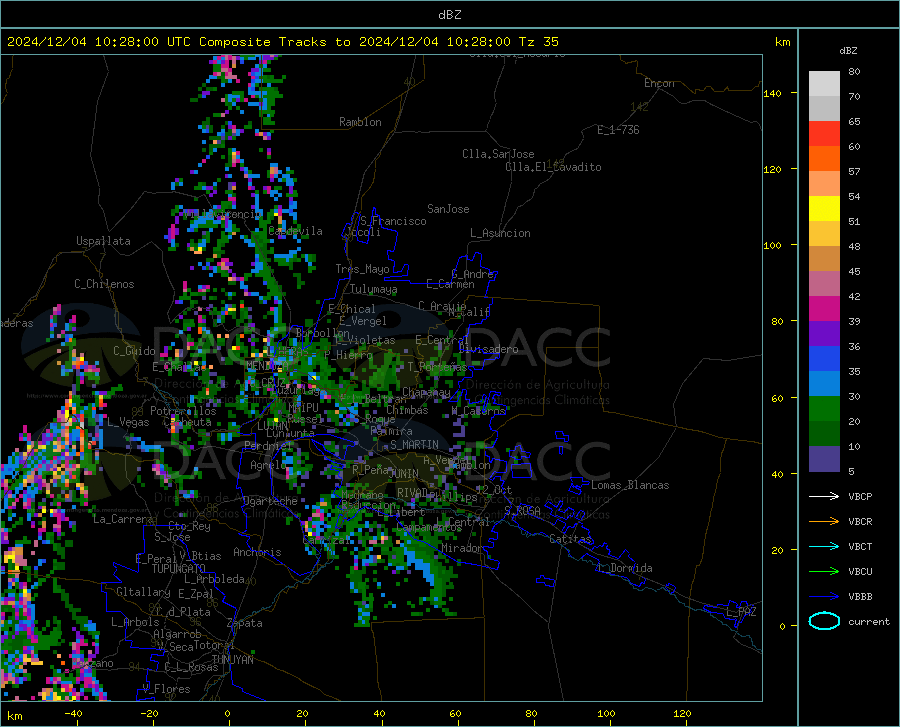The height and width of the screenshot is (727, 900).
Task: Click the 'VBCT' legend label
Action: coord(860,546)
